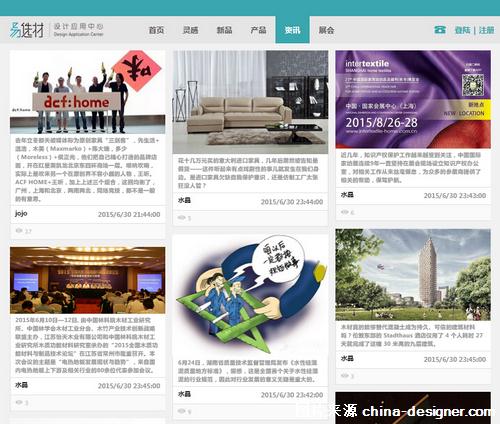Screen dimensions: 500x424
Task: Open the intertextile 2015/8/26-28 banner image
Action: coord(413,99)
